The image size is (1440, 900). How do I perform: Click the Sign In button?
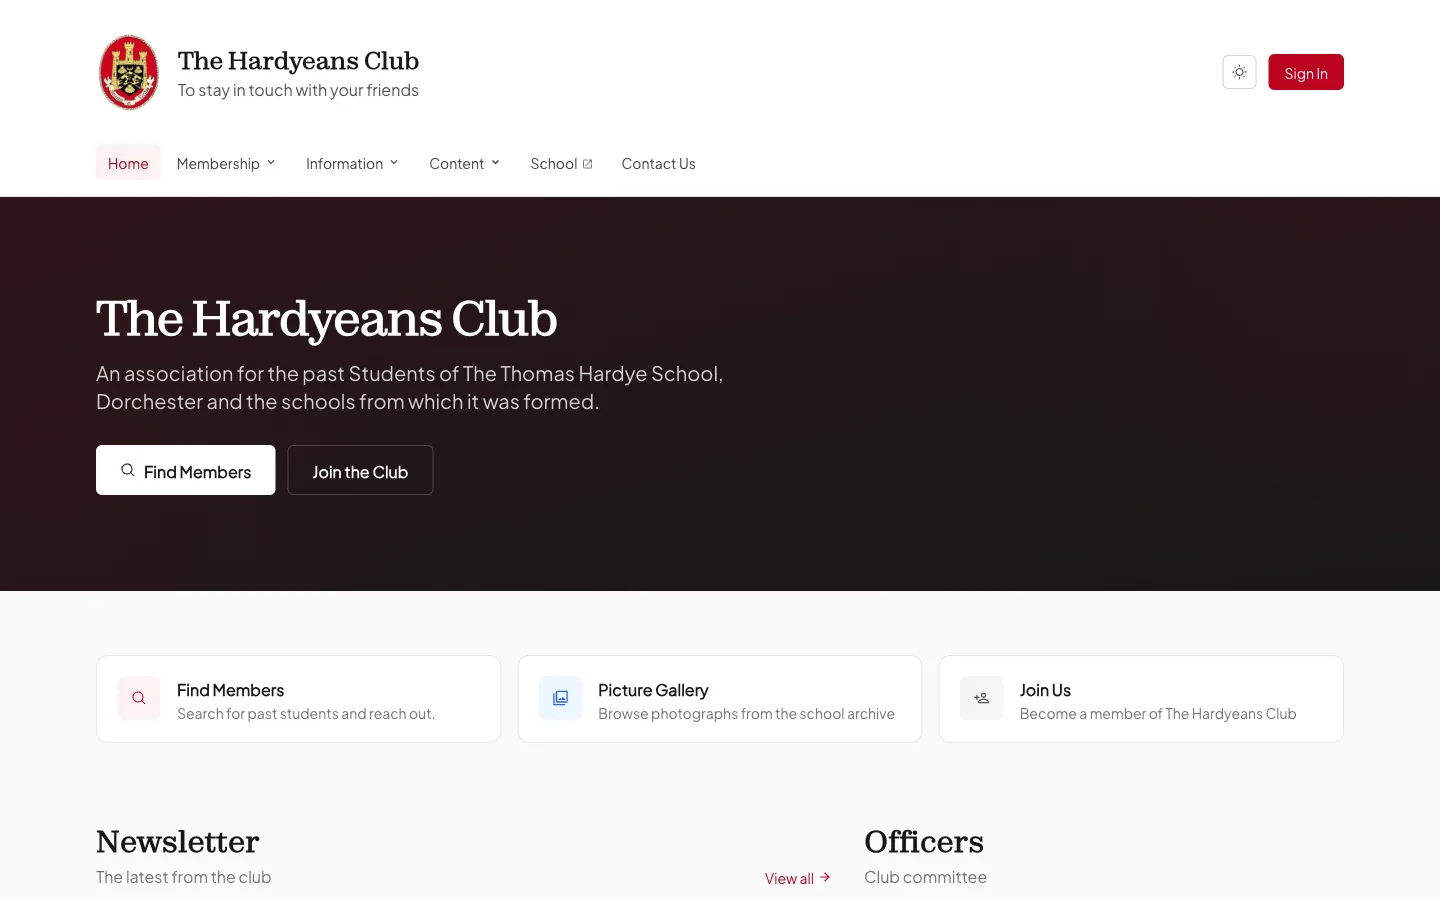click(1306, 72)
